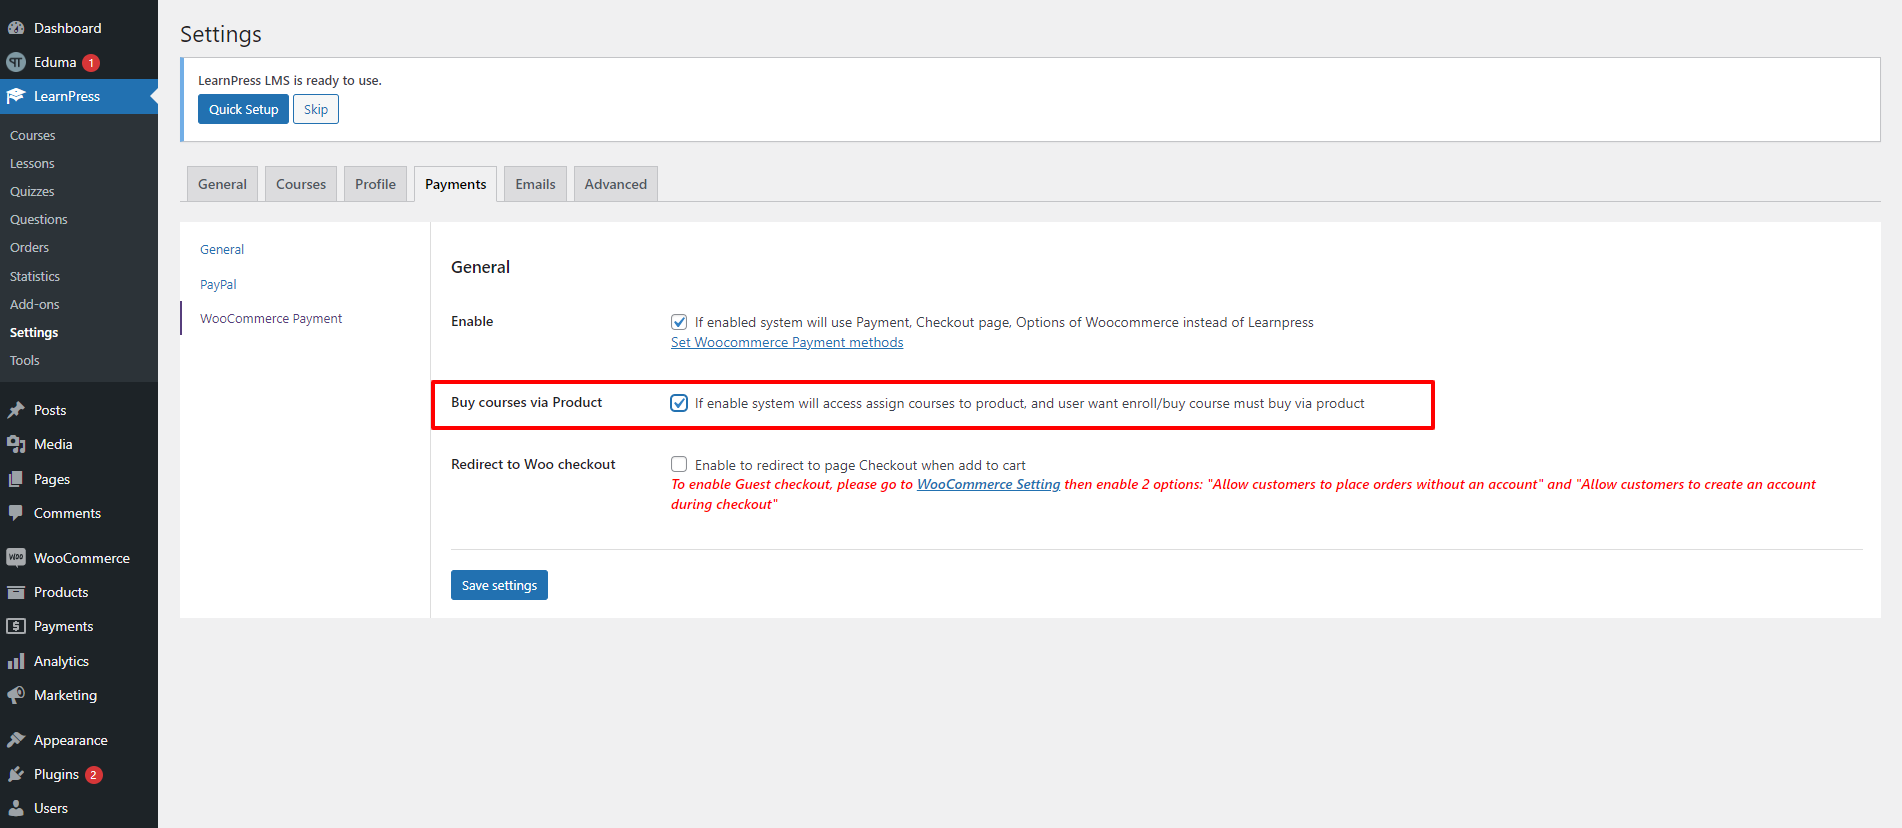Screen dimensions: 1902x828
Task: Click the Quick Setup button
Action: pyautogui.click(x=243, y=109)
